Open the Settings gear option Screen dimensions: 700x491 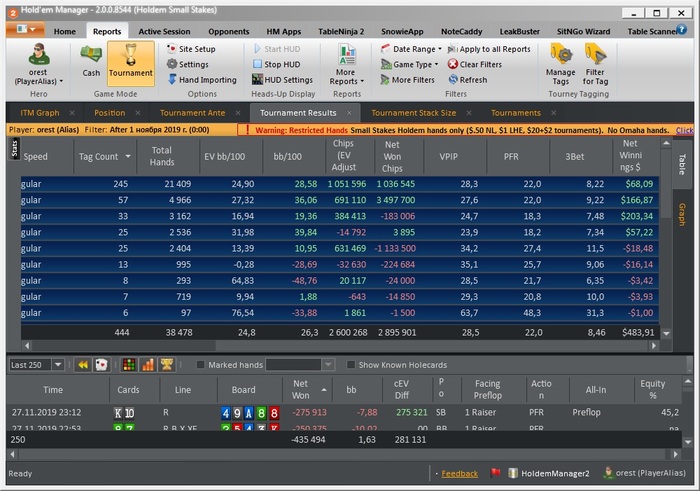click(188, 64)
